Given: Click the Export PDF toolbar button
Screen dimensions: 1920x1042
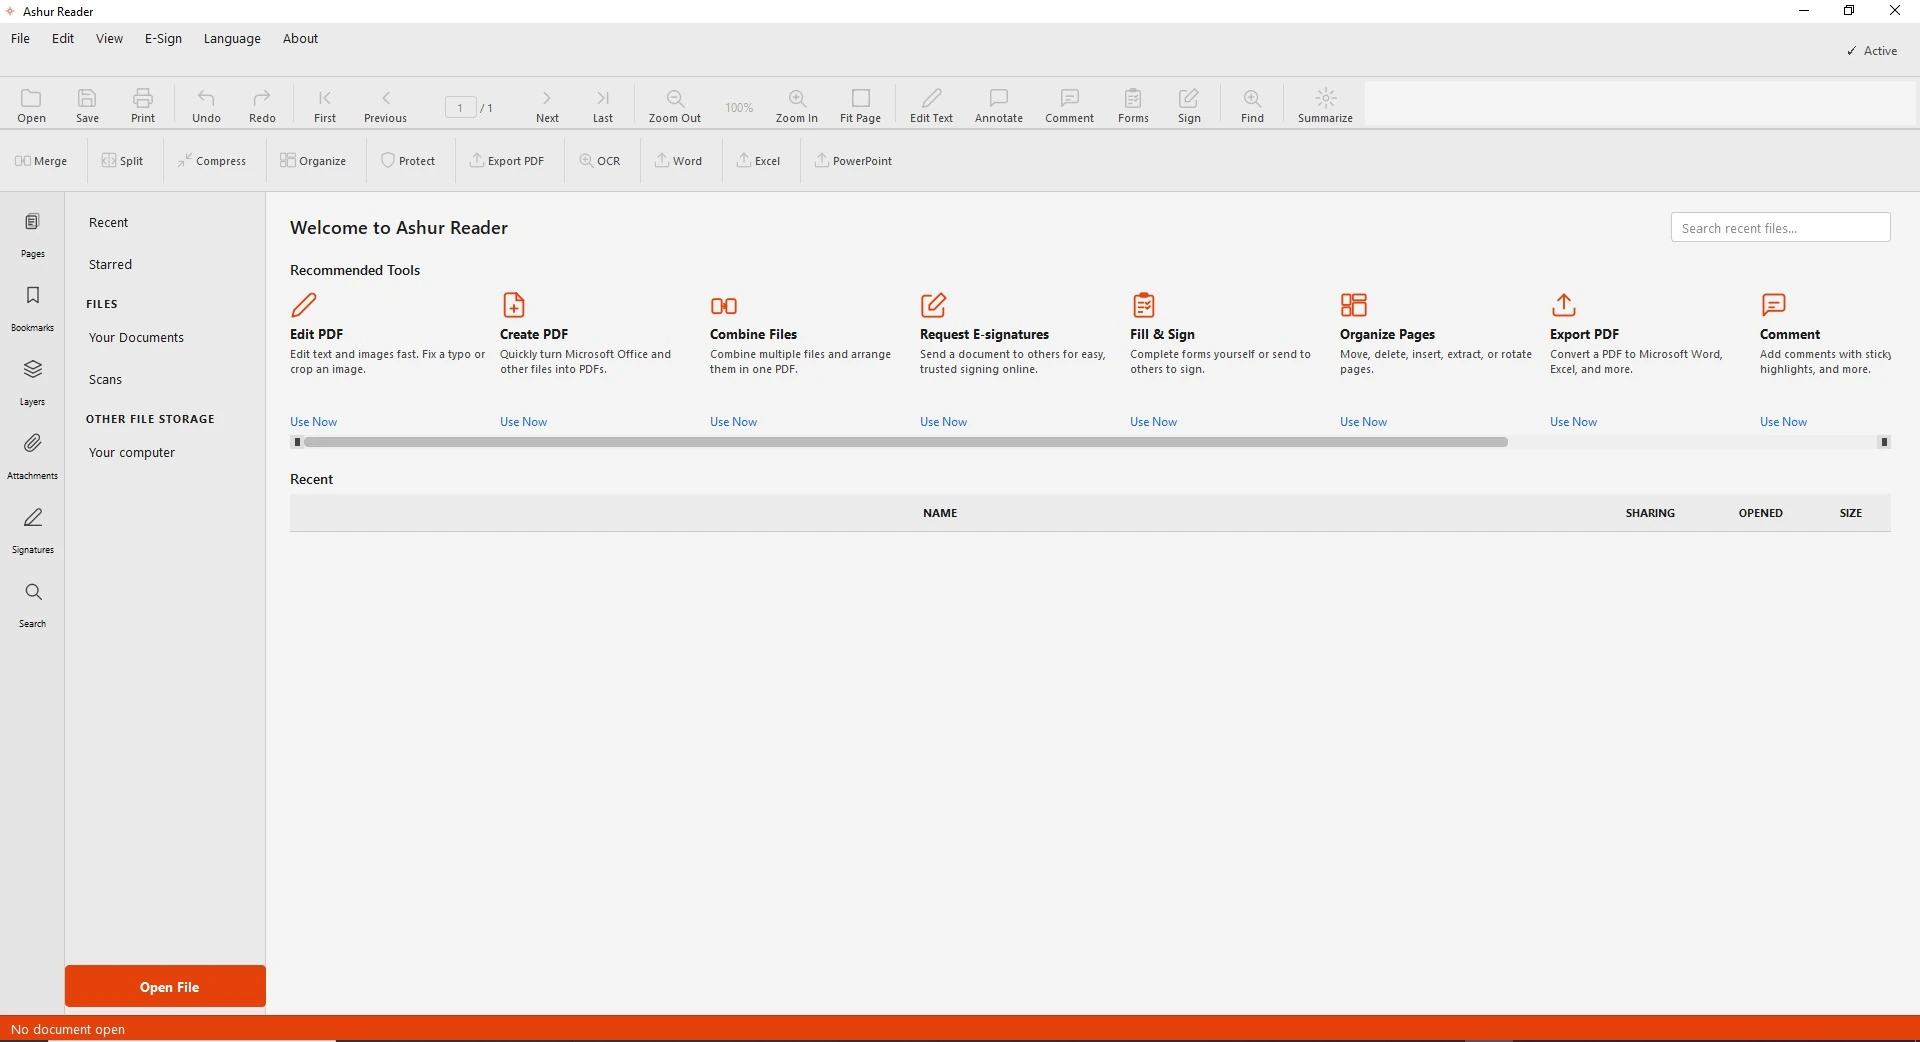Looking at the screenshot, I should click(x=507, y=161).
